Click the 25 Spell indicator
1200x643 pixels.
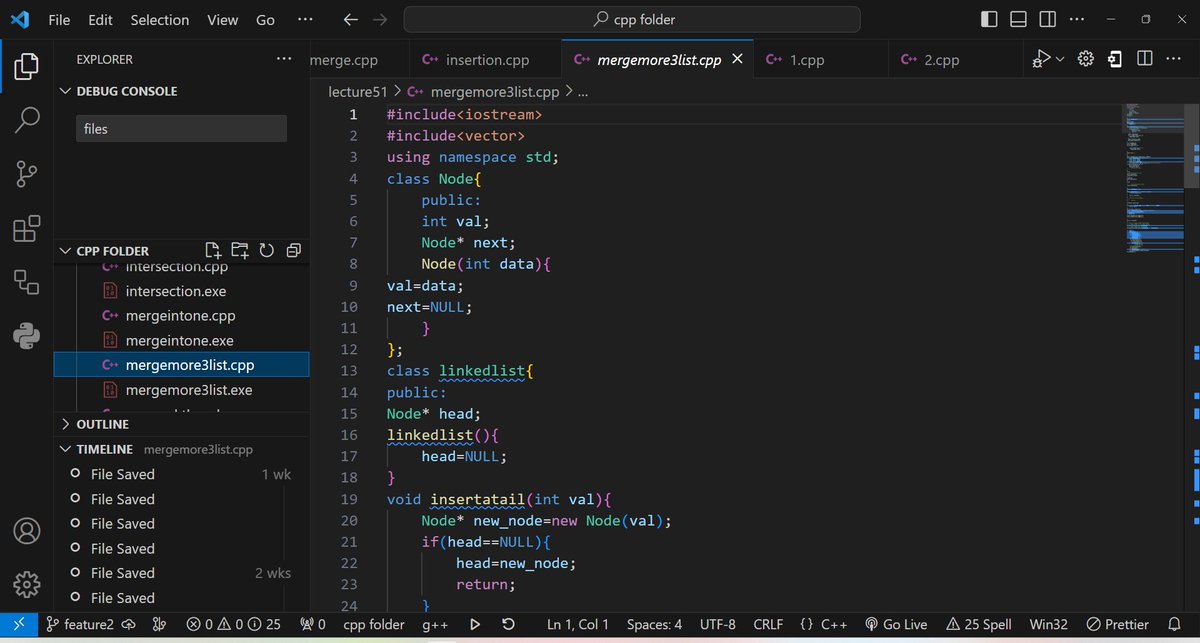tap(979, 624)
